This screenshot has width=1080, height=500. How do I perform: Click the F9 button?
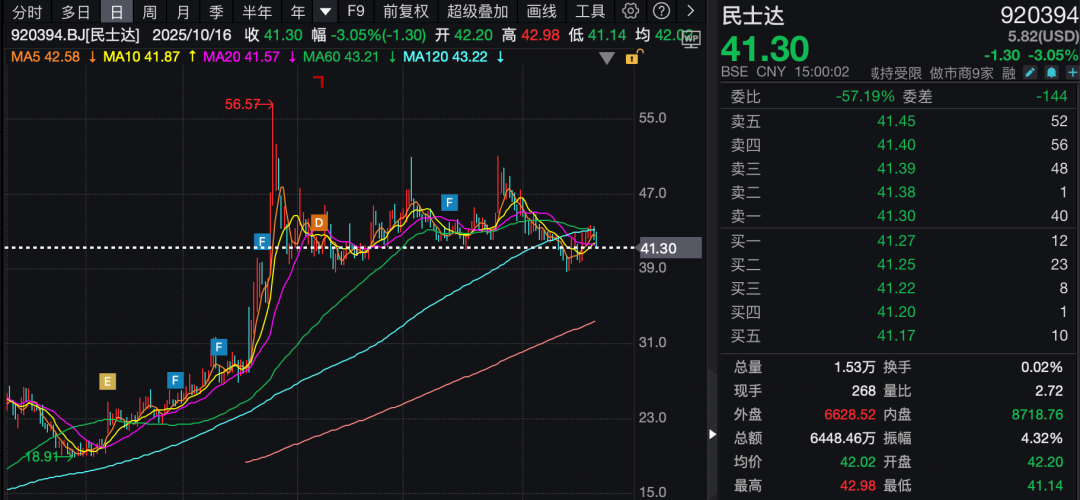[x=355, y=12]
